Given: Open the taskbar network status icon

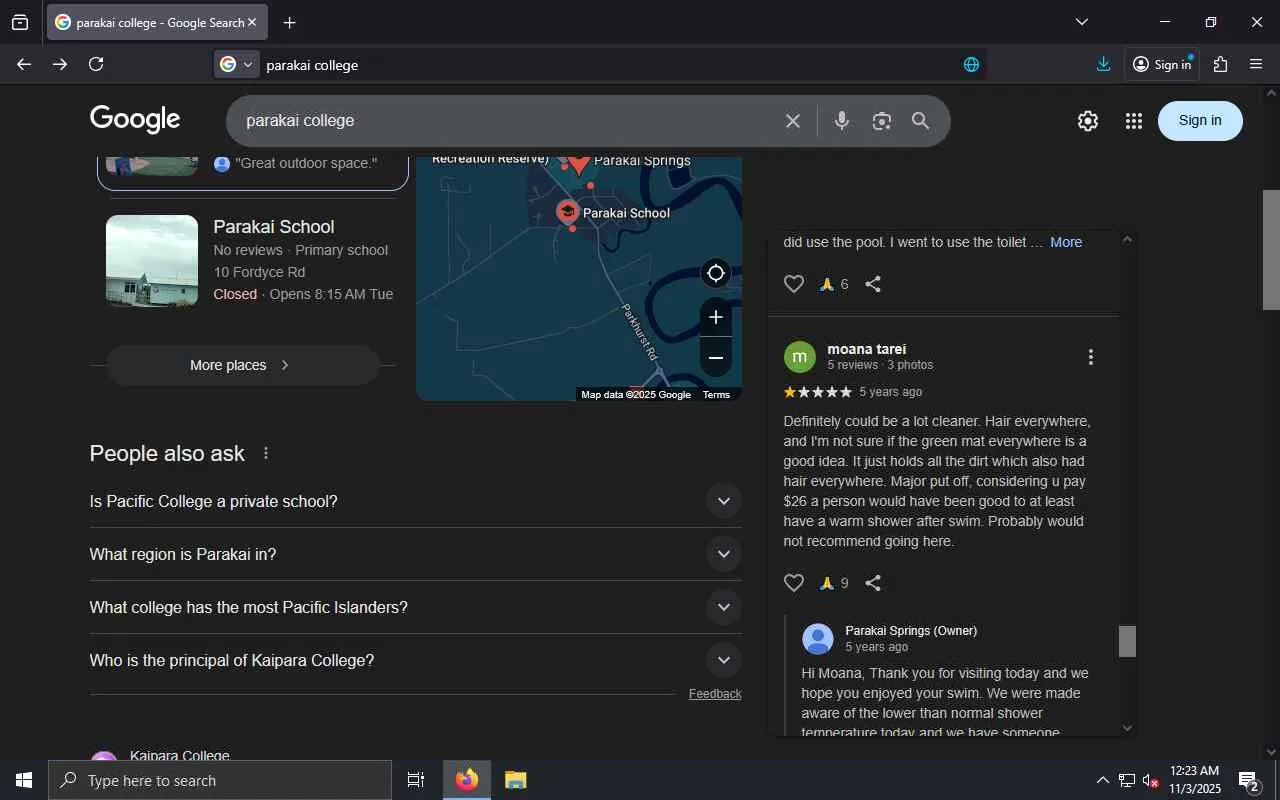Looking at the screenshot, I should click(1127, 780).
